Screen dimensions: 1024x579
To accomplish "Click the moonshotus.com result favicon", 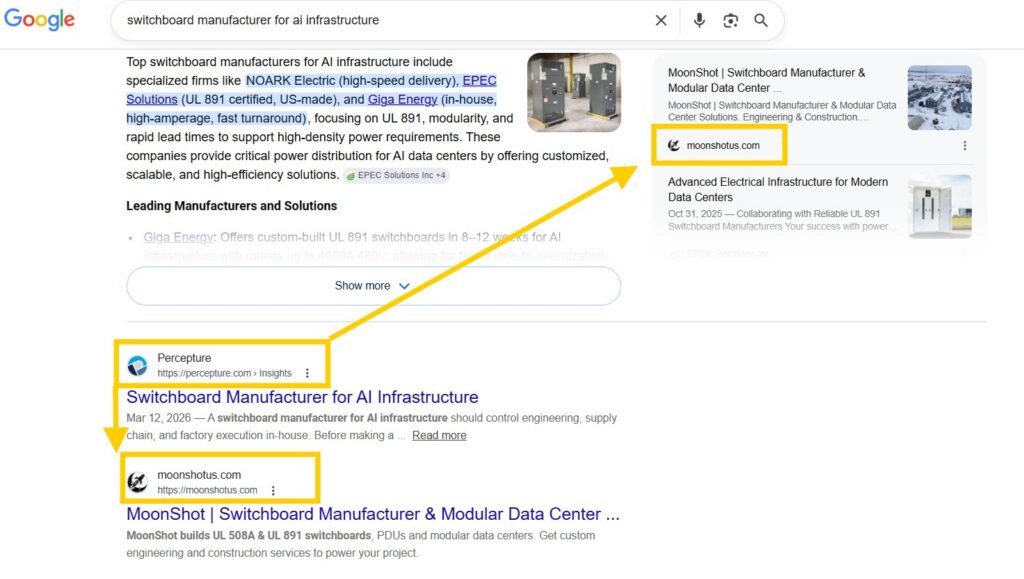I will tap(137, 482).
